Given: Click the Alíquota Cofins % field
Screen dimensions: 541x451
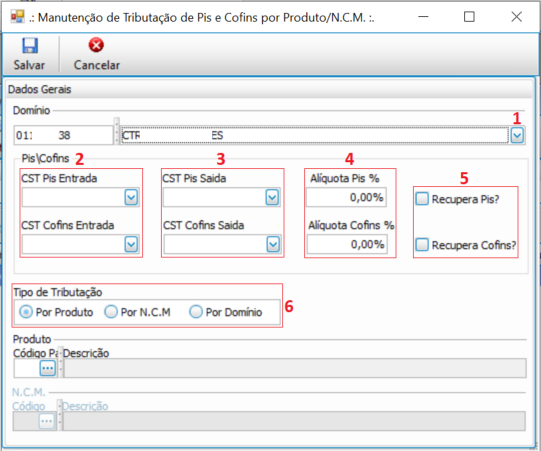Looking at the screenshot, I should pyautogui.click(x=347, y=245).
